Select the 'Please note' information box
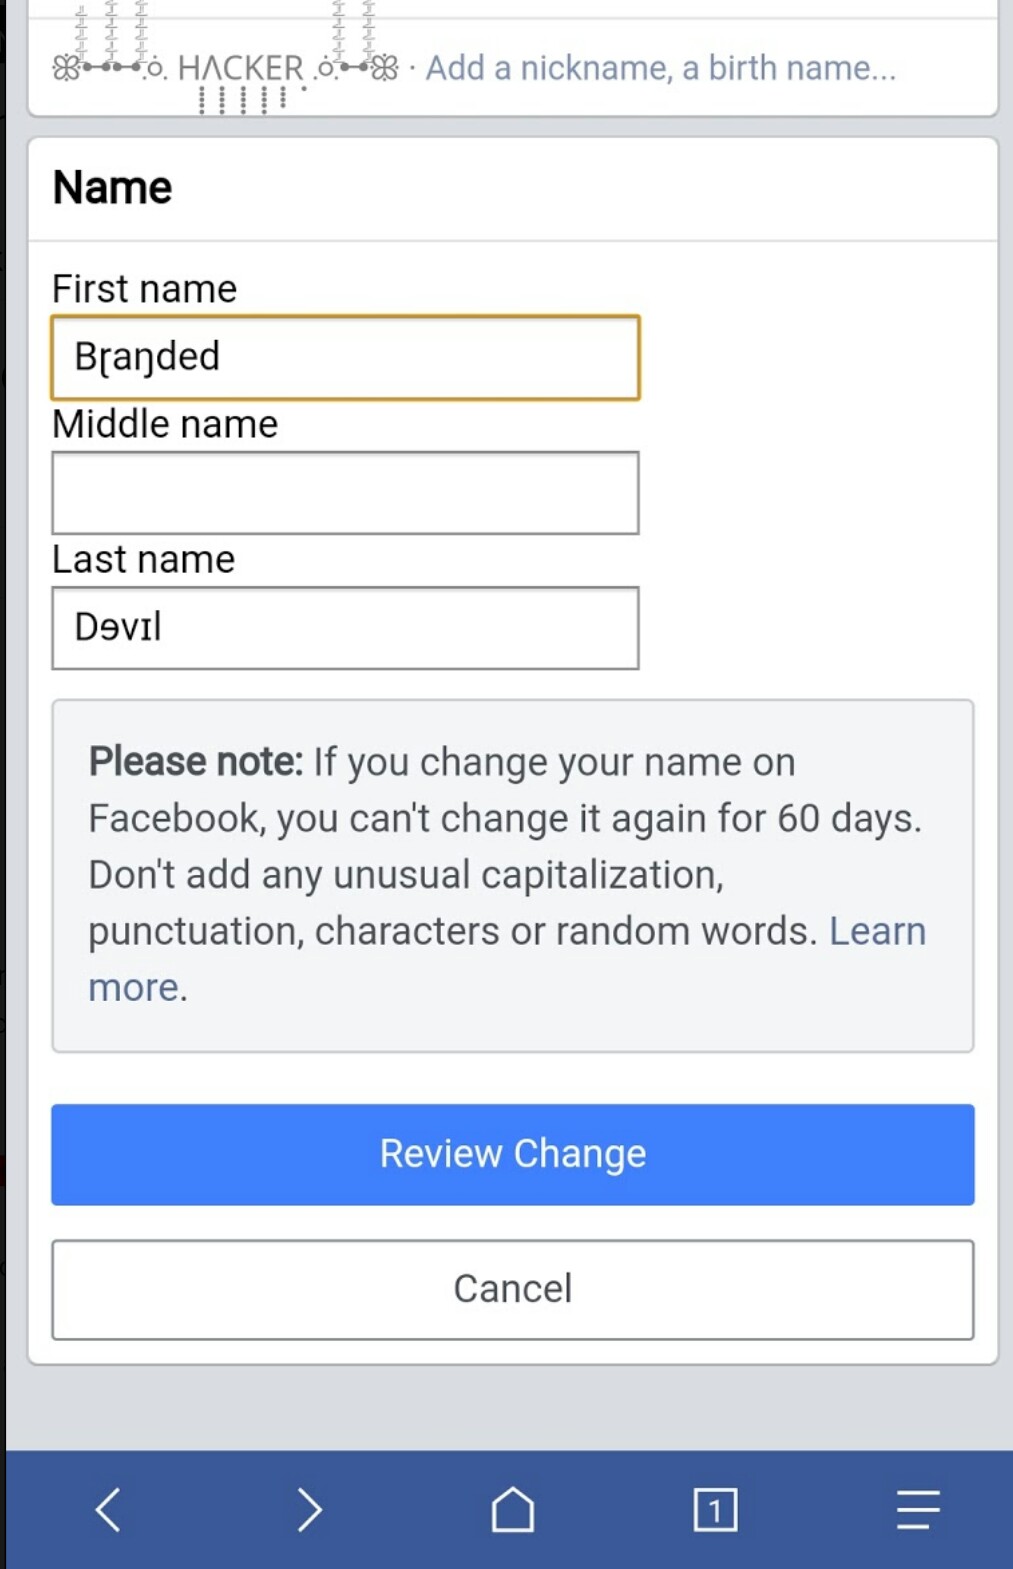The image size is (1013, 1569). point(511,874)
